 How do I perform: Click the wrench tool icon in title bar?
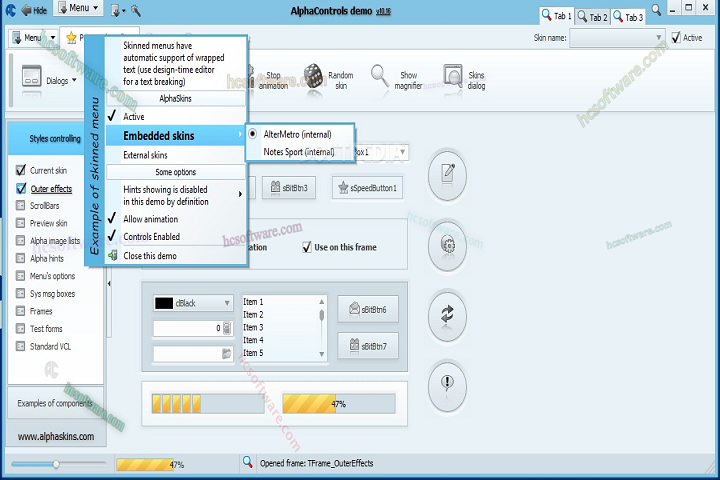[136, 10]
